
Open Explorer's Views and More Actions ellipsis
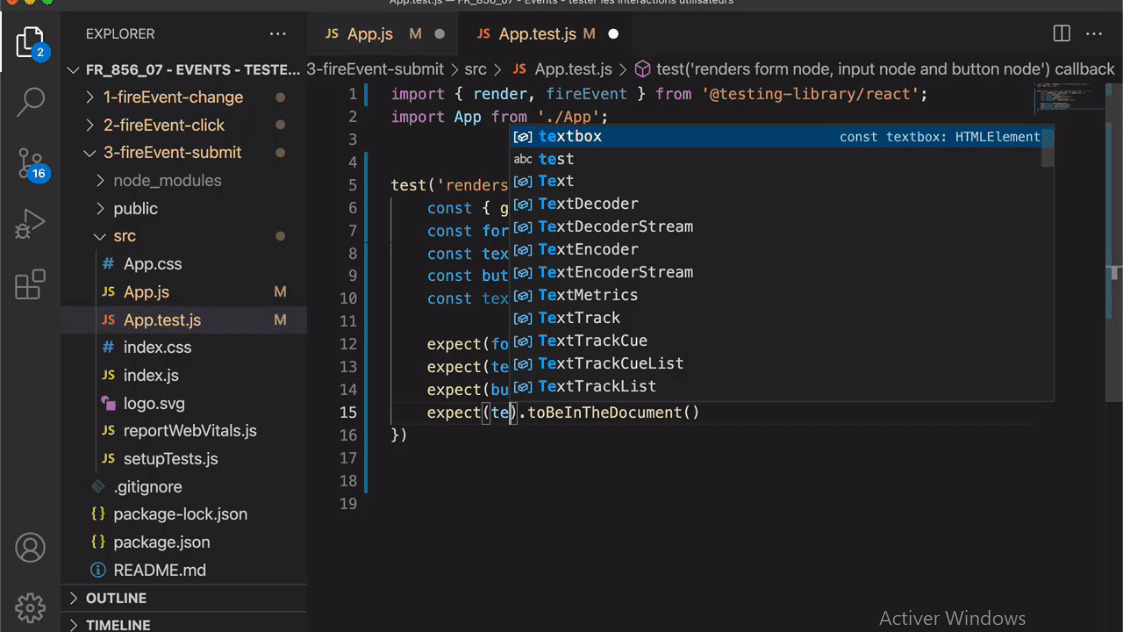coord(278,34)
